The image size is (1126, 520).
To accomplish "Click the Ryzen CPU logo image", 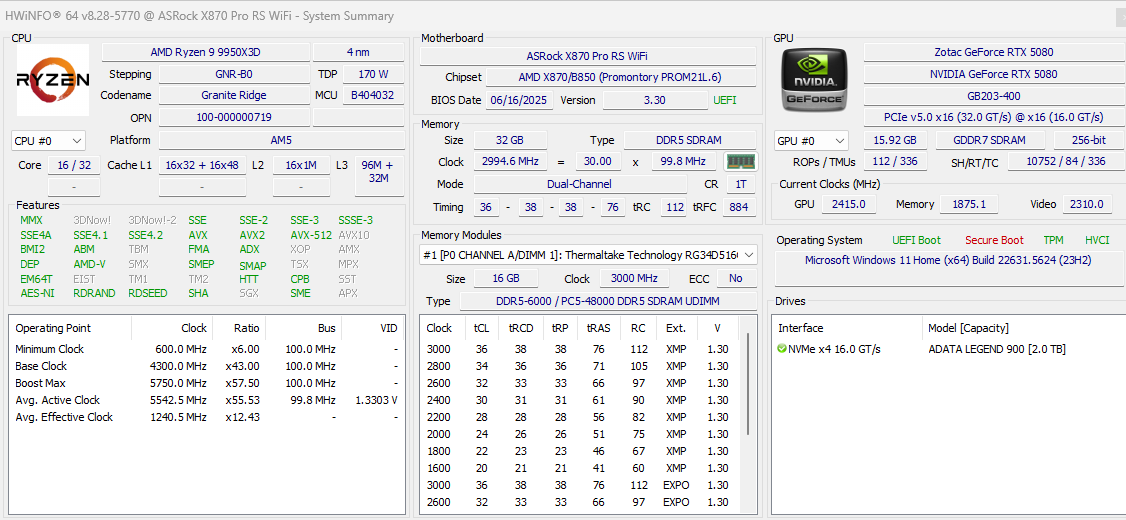I will (52, 80).
